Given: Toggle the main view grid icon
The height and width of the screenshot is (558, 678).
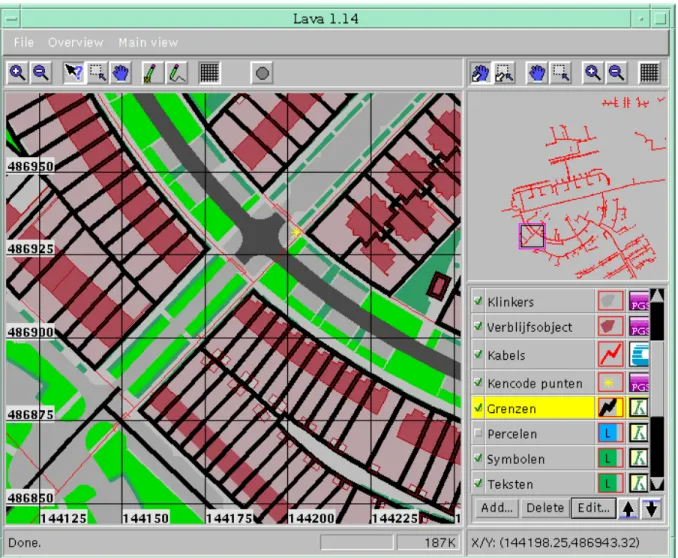Looking at the screenshot, I should coord(209,73).
